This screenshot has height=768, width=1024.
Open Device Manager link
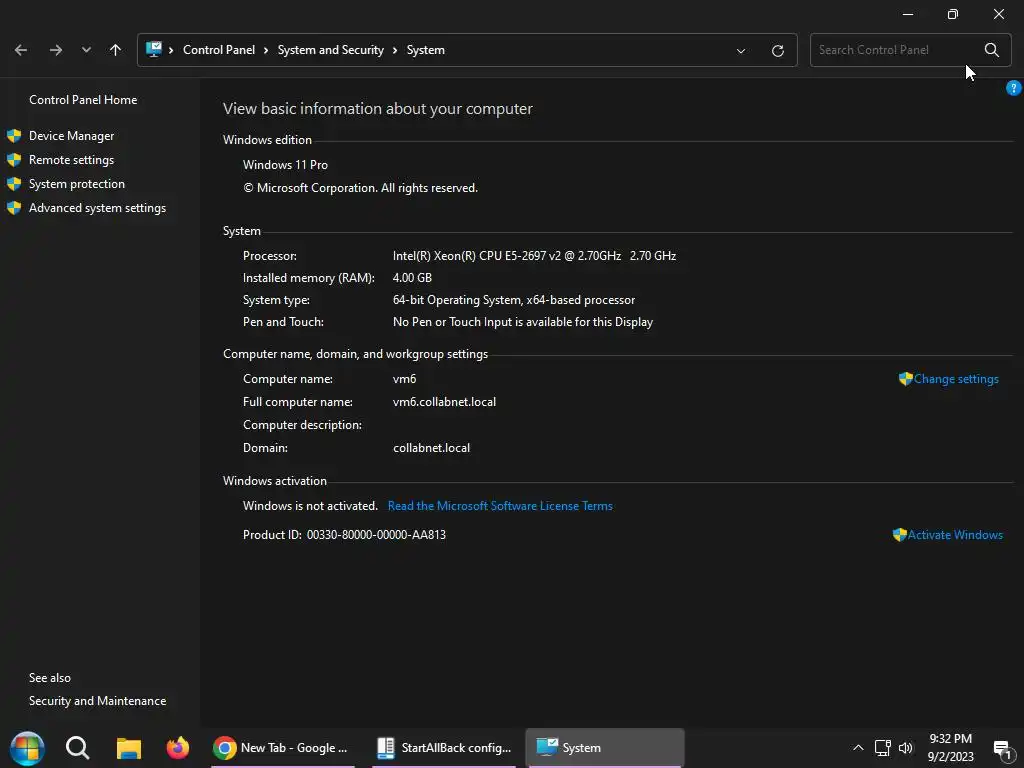click(x=71, y=136)
